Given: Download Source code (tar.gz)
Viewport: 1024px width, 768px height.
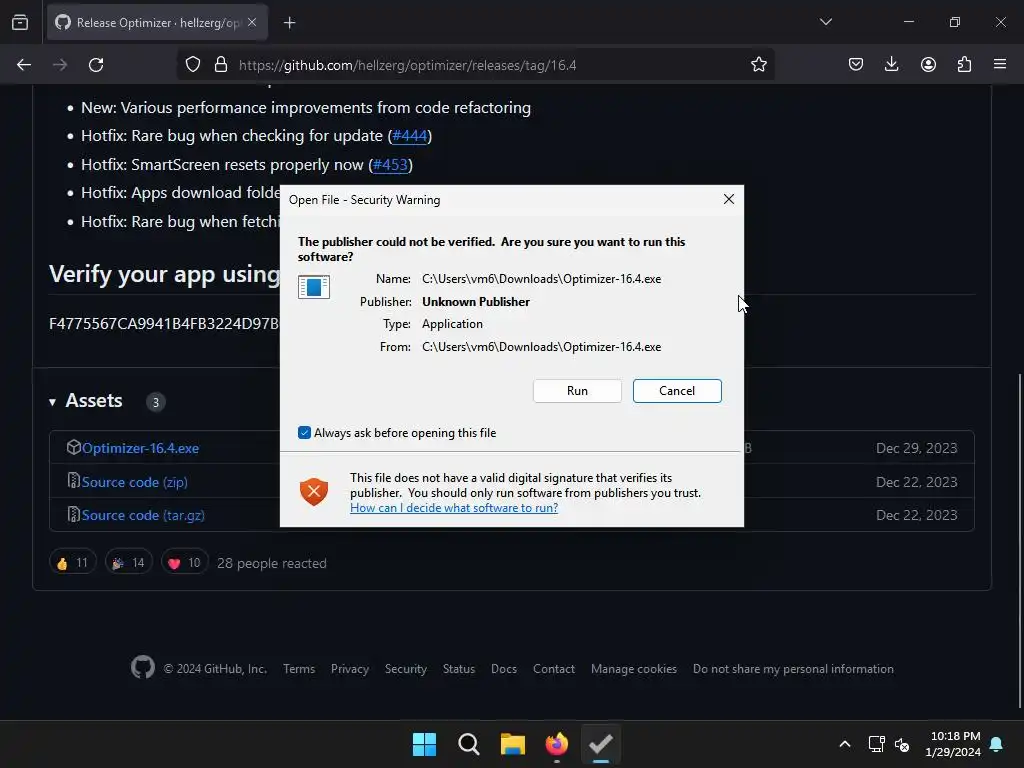Looking at the screenshot, I should pos(143,515).
